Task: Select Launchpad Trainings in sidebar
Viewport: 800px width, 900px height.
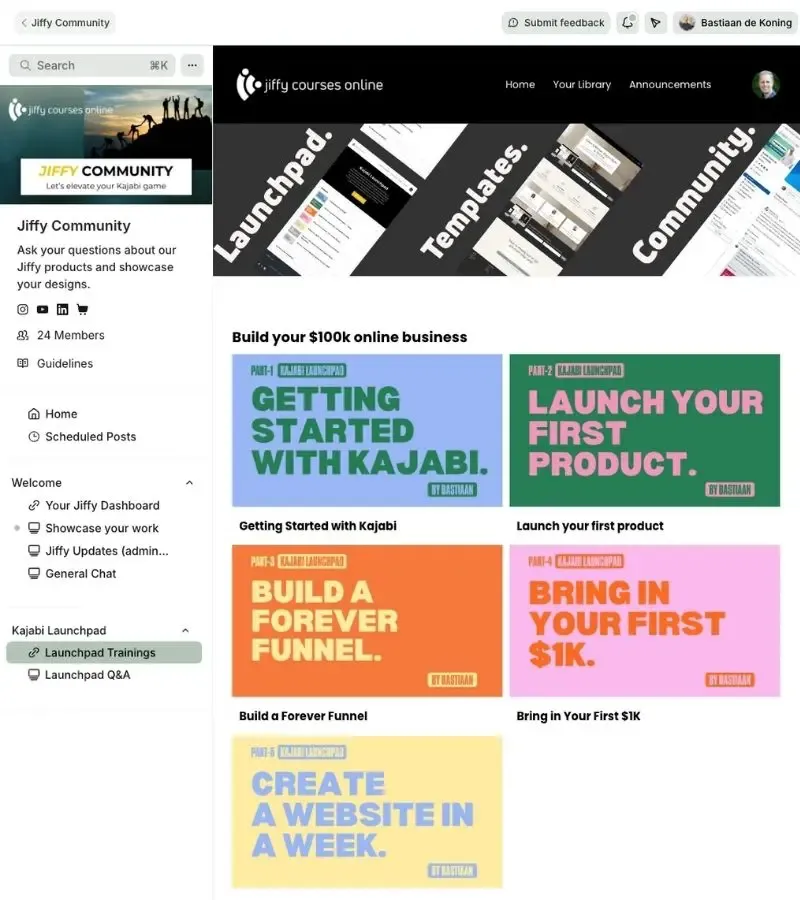Action: click(x=104, y=653)
